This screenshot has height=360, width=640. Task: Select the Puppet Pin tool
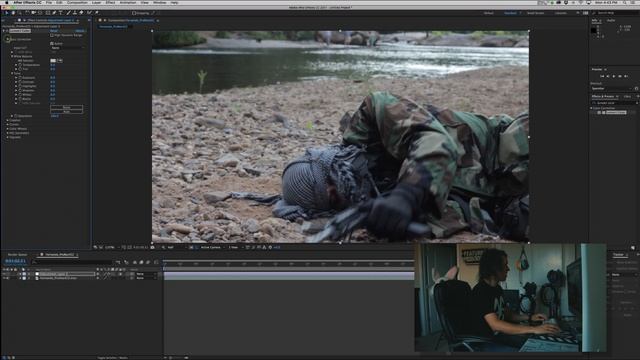[x=97, y=13]
